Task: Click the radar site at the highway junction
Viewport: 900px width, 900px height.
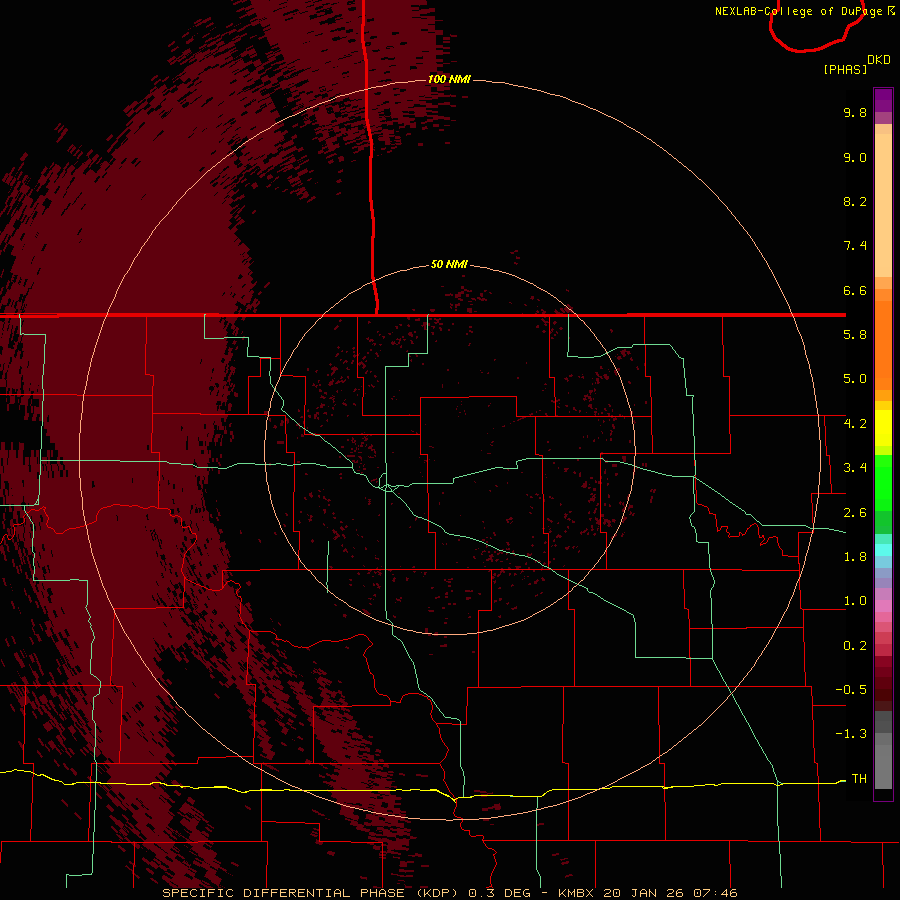Action: pyautogui.click(x=389, y=487)
